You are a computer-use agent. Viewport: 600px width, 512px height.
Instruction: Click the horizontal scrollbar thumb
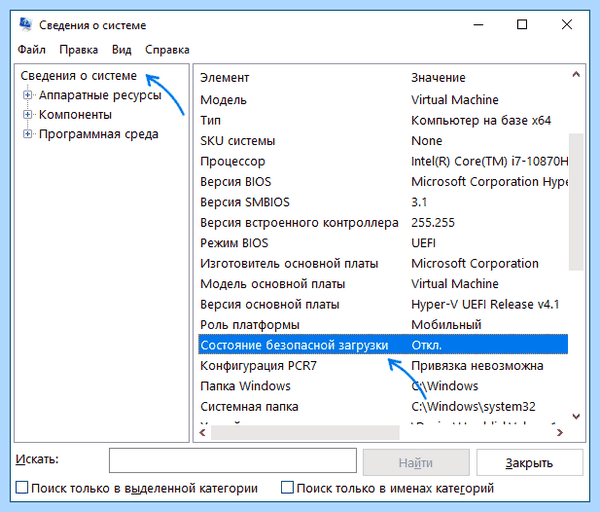pyautogui.click(x=305, y=432)
